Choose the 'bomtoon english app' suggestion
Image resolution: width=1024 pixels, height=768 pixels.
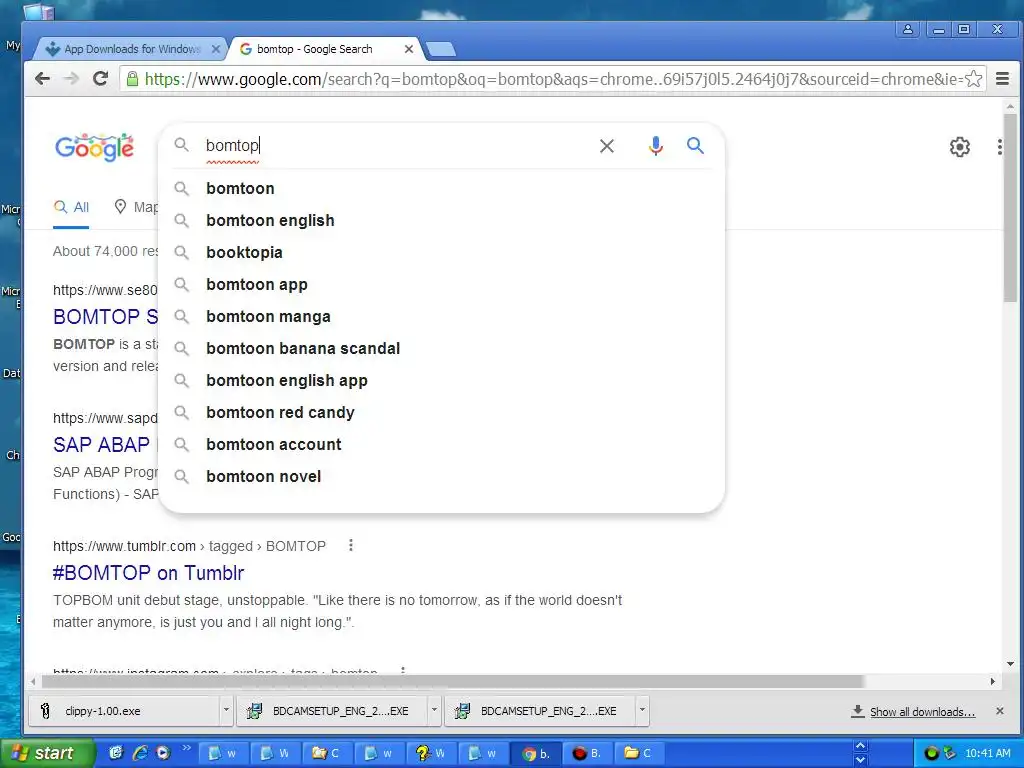[x=441, y=381]
